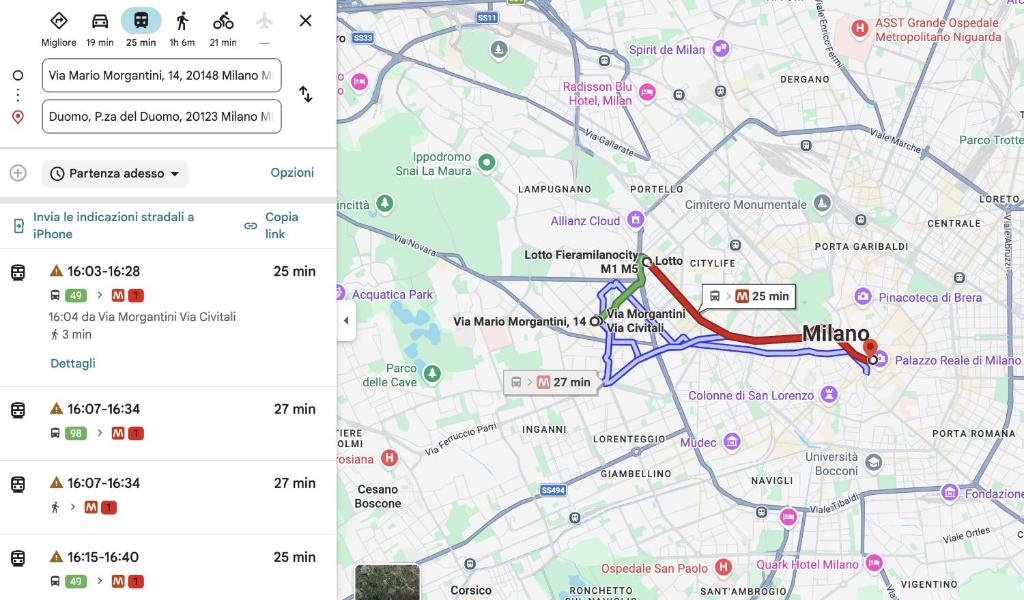Select the 16:15-16:40 transit route
The height and width of the screenshot is (600, 1024).
[168, 567]
